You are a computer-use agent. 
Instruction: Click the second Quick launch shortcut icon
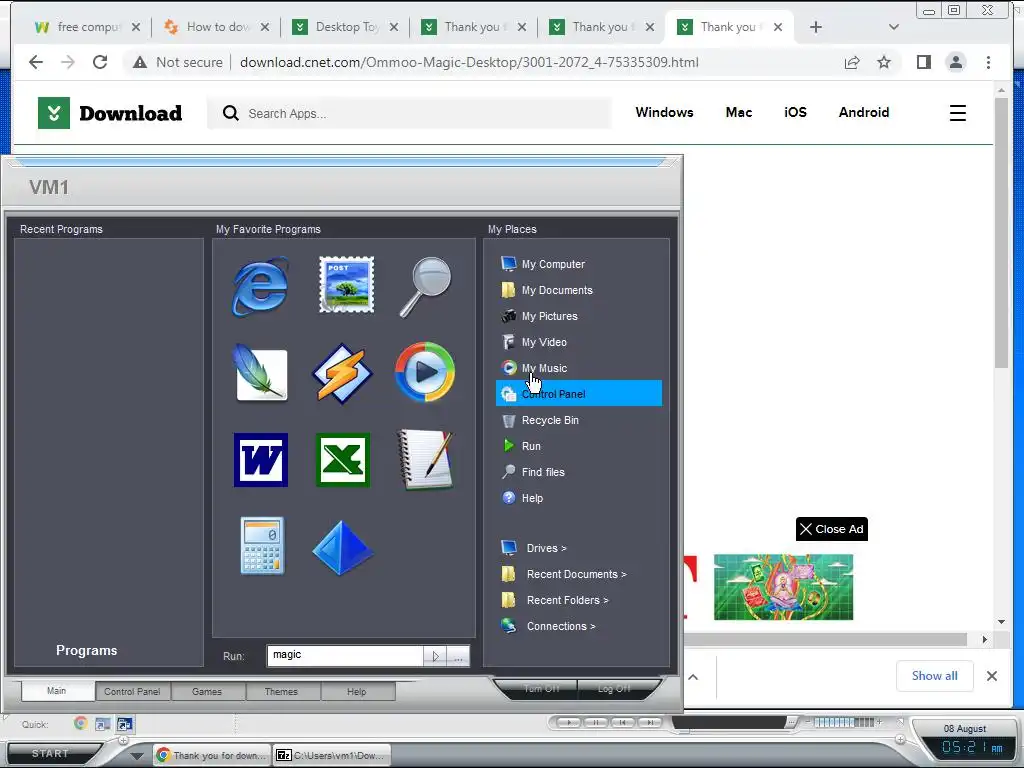click(x=103, y=724)
